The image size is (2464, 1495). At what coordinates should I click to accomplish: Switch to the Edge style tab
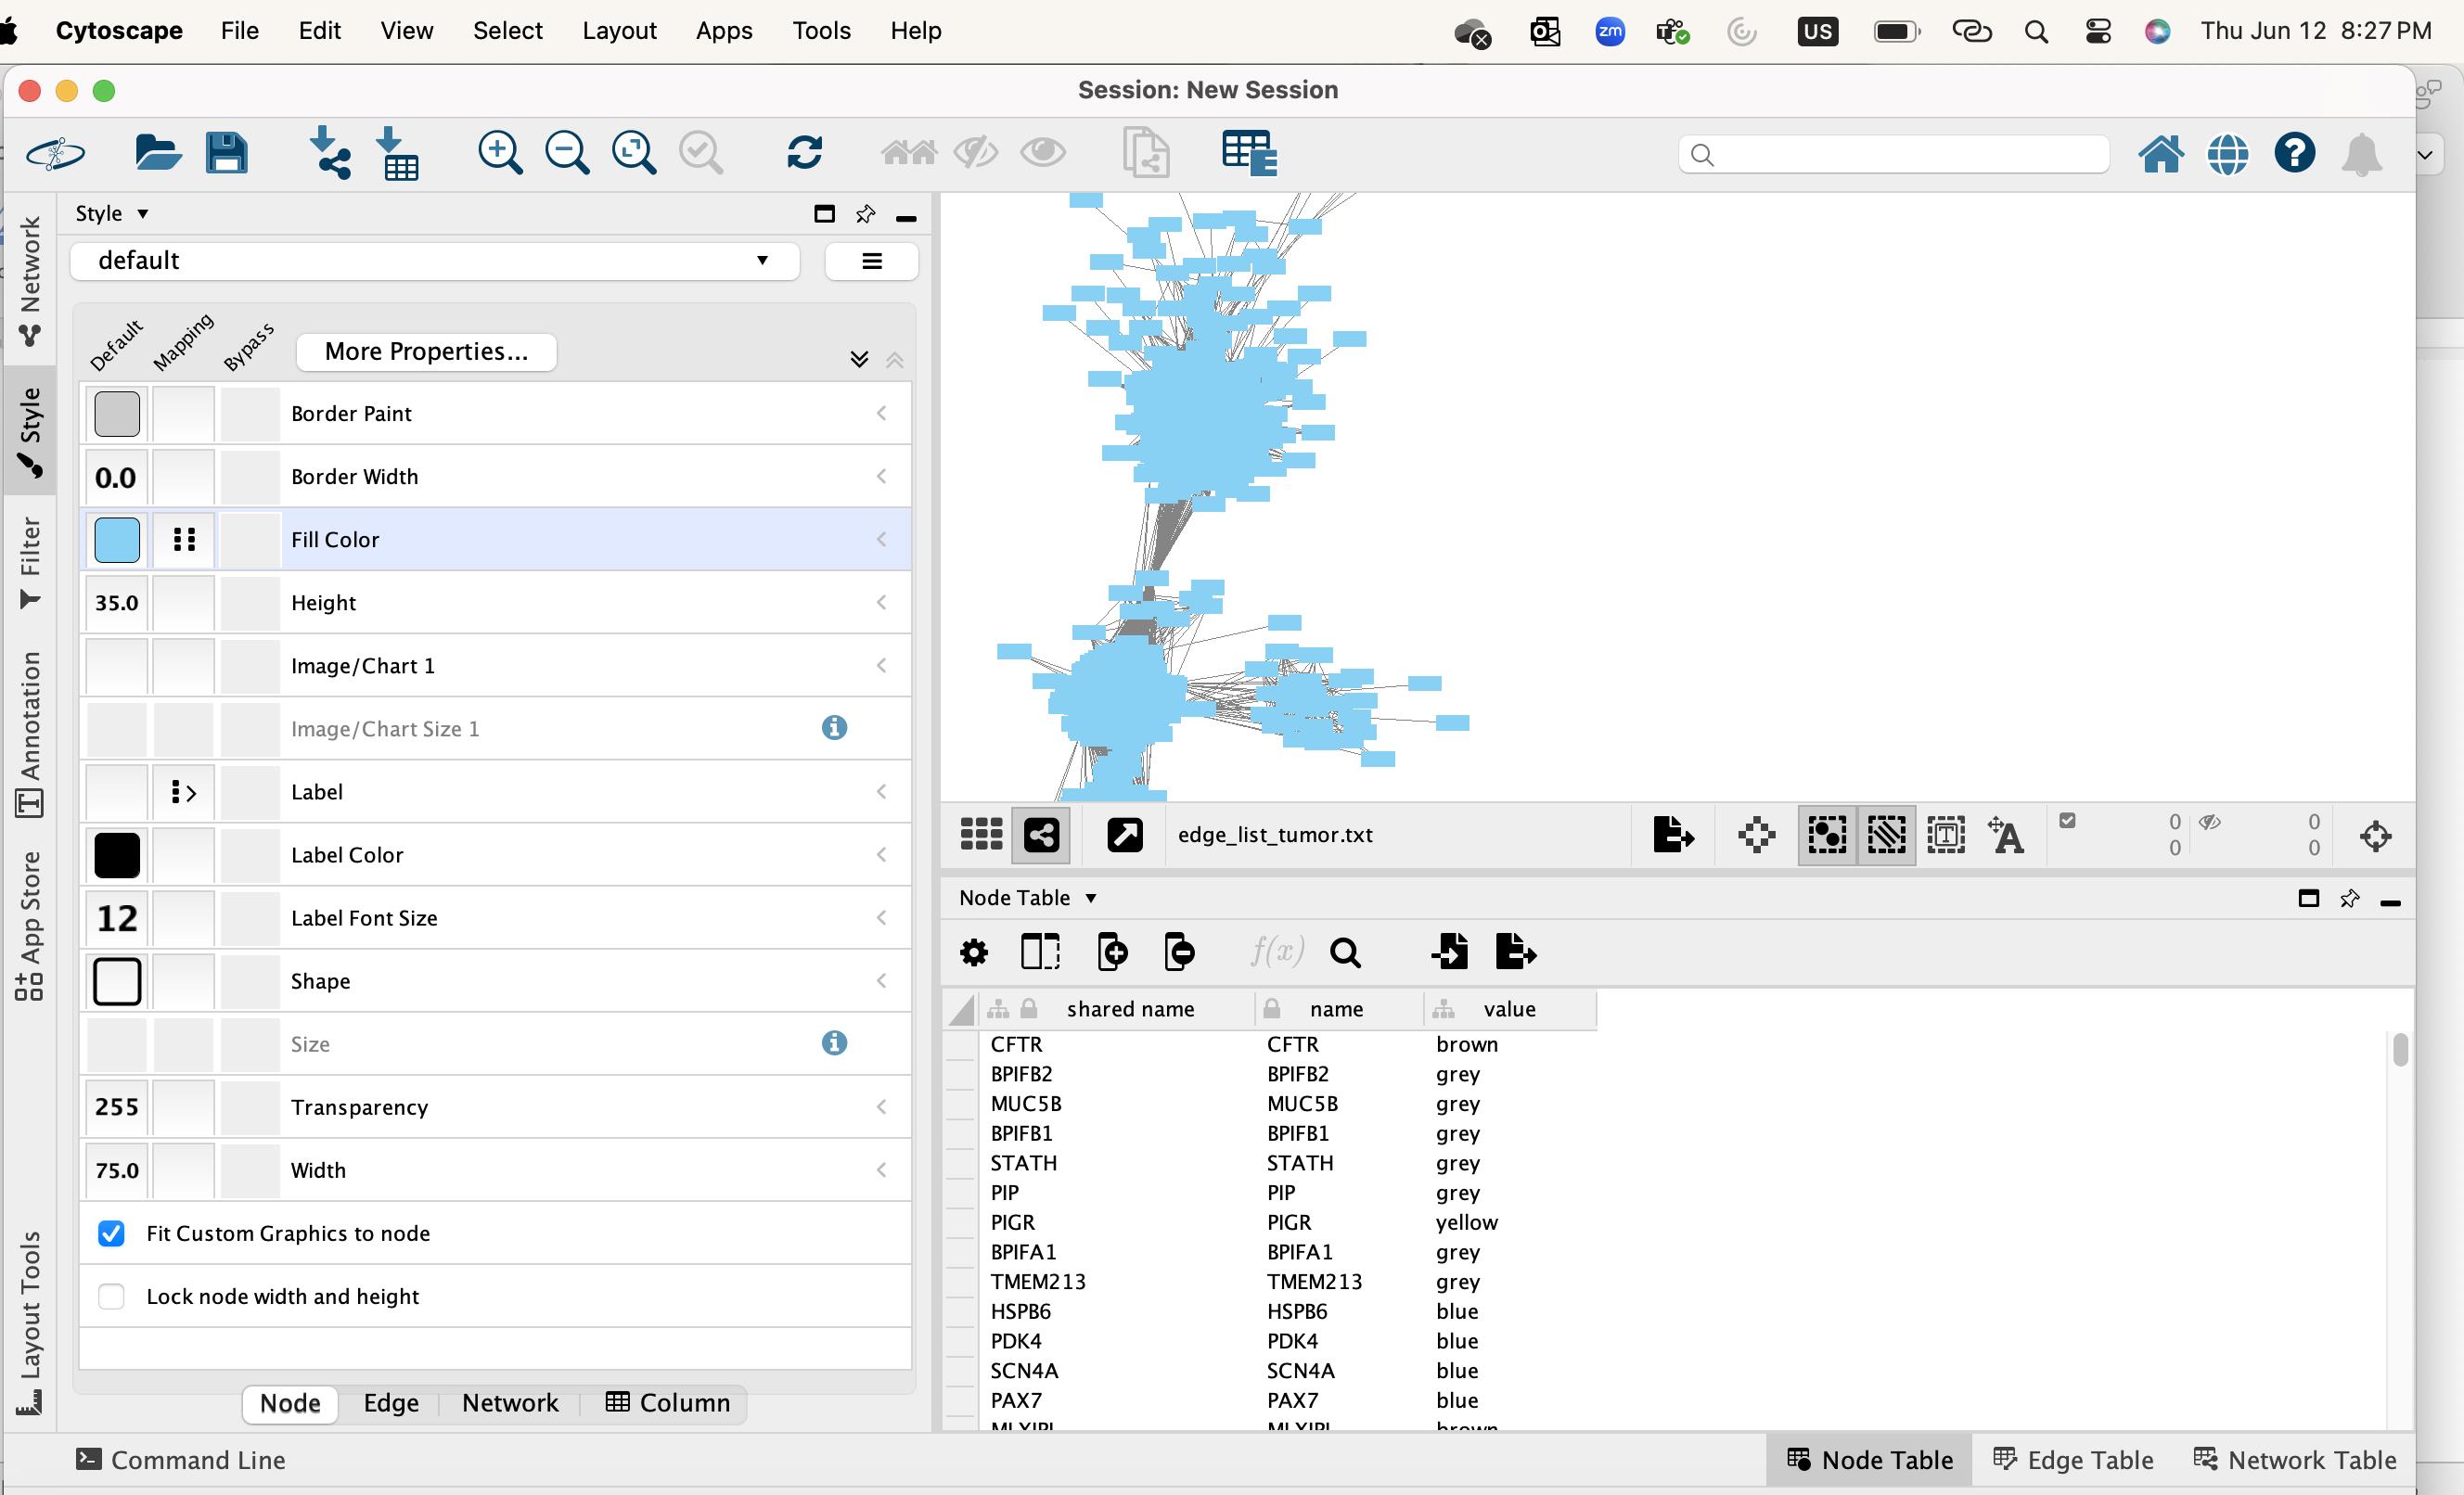[391, 1403]
